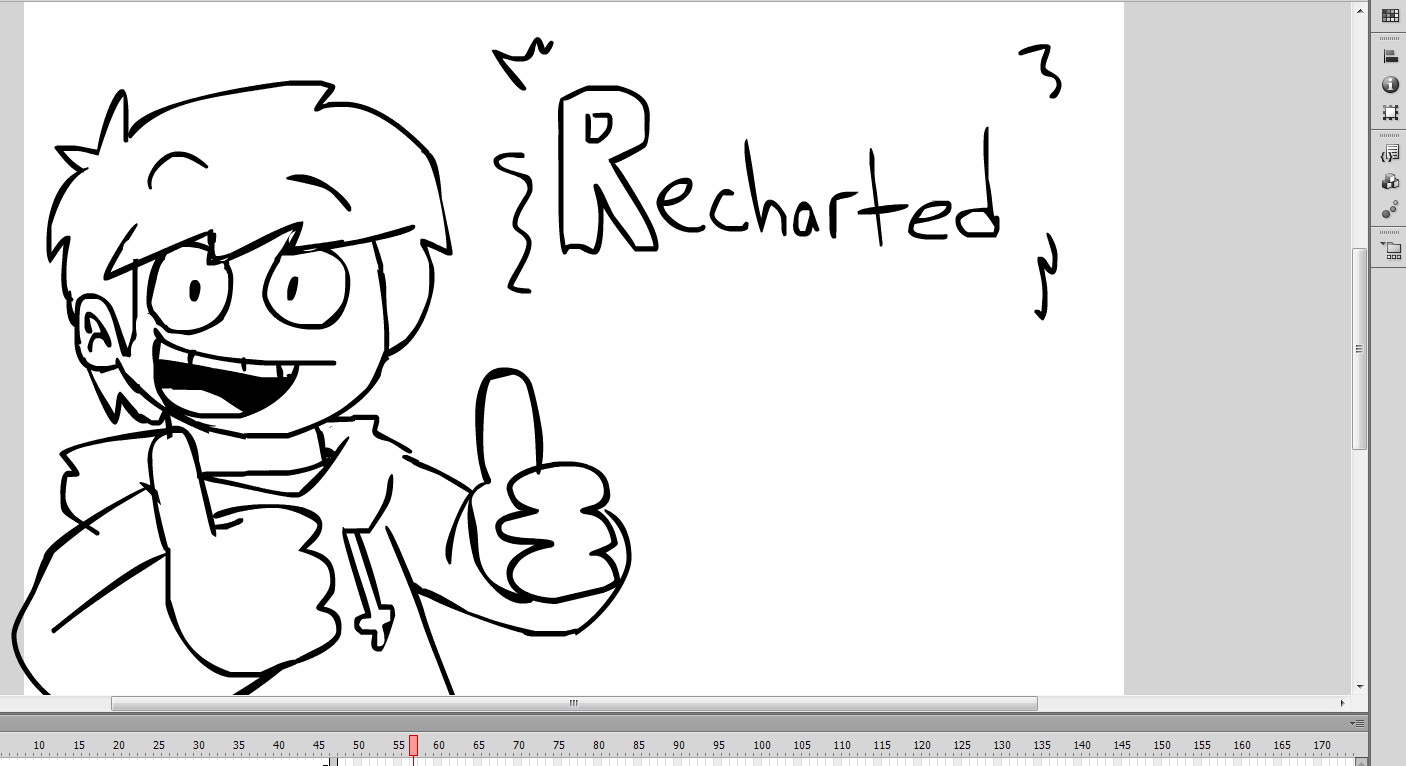
Task: Move playhead to frame 80 on ruler
Action: pos(599,745)
